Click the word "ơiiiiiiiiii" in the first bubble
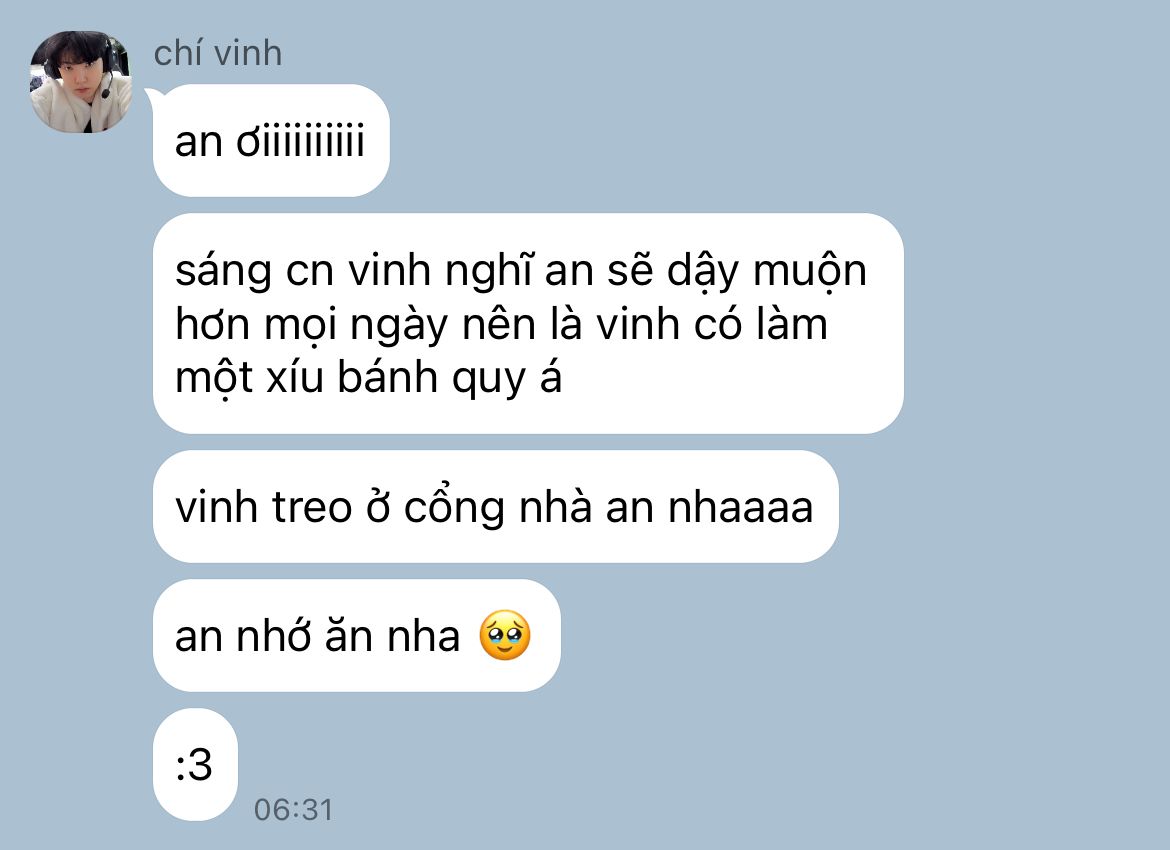 click(x=300, y=140)
